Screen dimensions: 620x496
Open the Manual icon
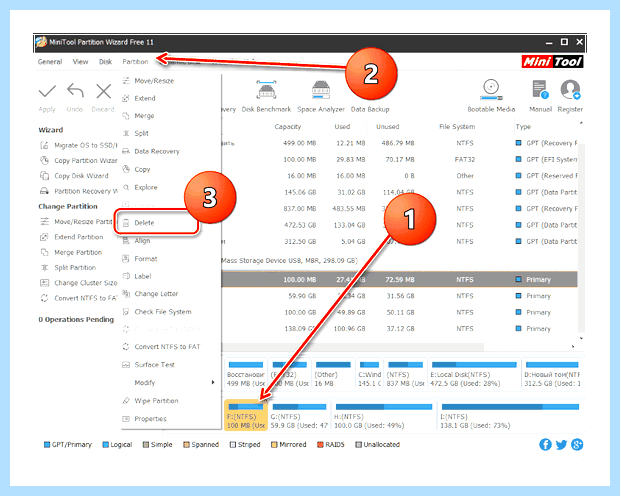[540, 89]
